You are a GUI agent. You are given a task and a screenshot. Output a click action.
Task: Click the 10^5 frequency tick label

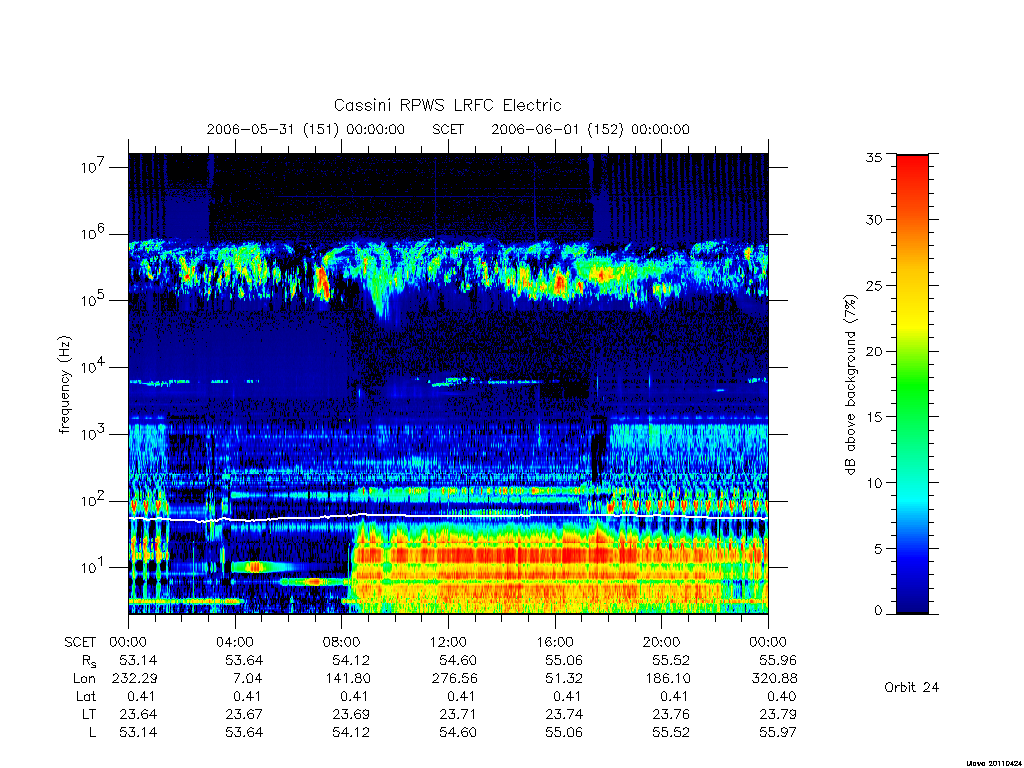pos(93,300)
